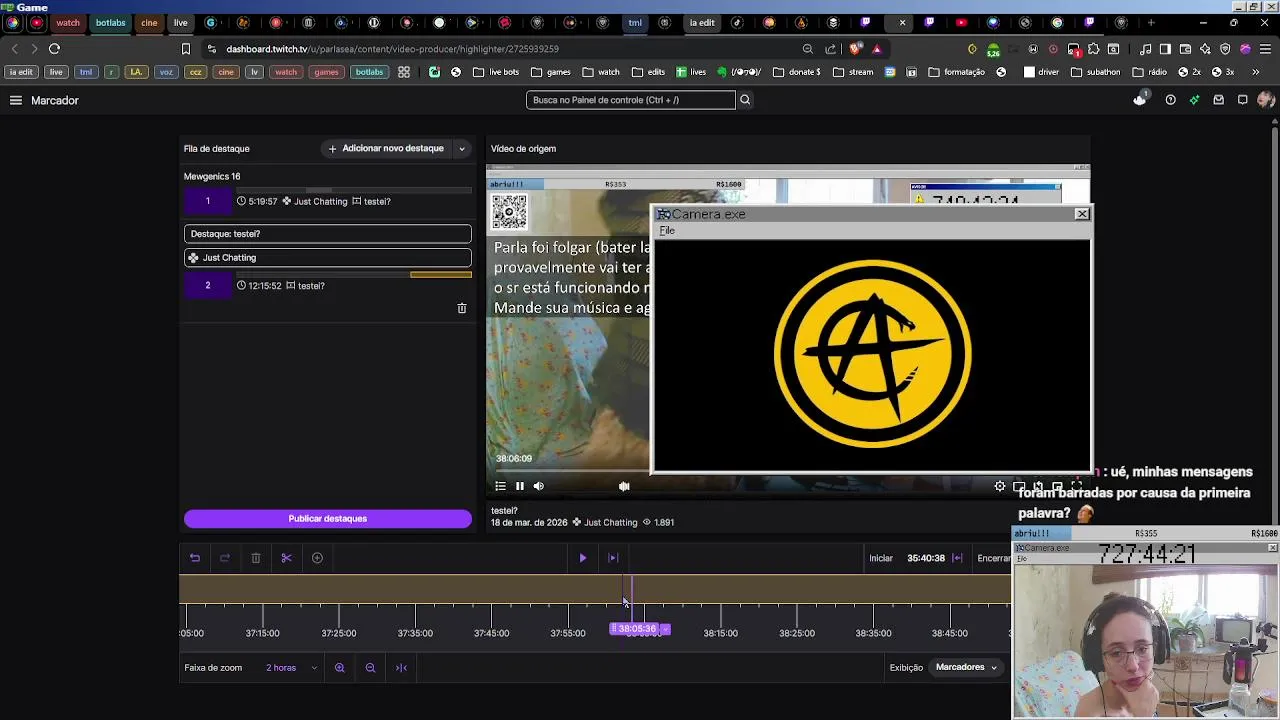Click the timeline track near the playhead
This screenshot has width=1280, height=720.
tap(595, 590)
